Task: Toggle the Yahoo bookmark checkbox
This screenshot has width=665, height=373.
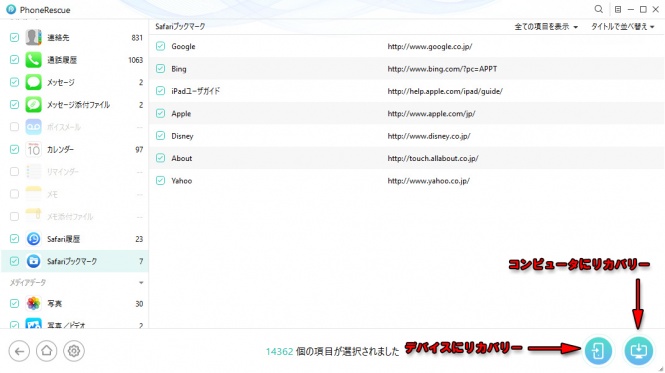Action: point(160,181)
